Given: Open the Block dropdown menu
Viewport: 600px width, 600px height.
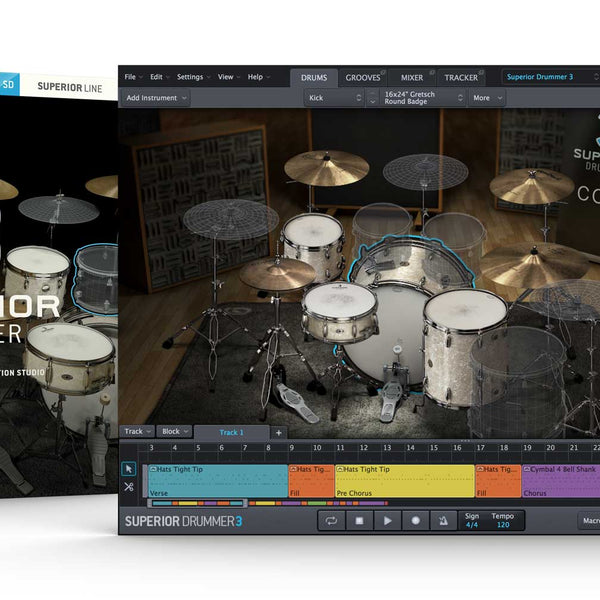Looking at the screenshot, I should click(175, 432).
